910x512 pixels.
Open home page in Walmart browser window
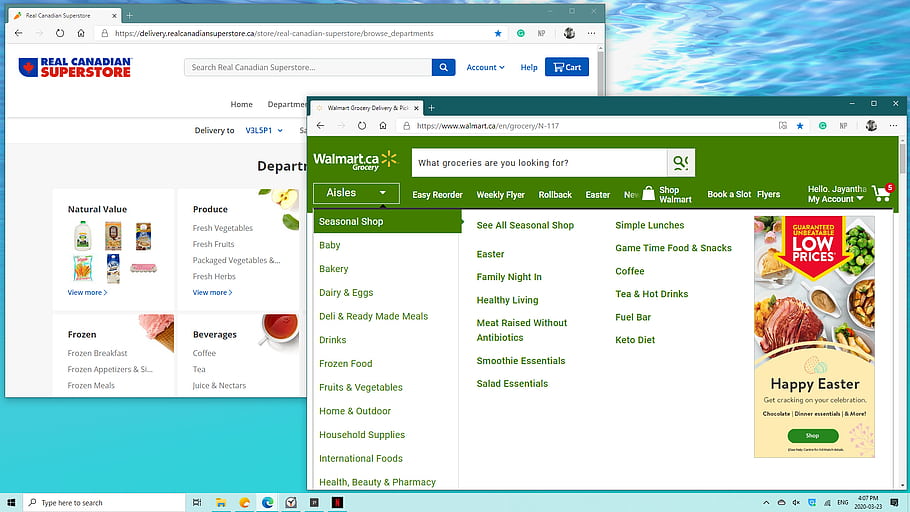coord(383,125)
